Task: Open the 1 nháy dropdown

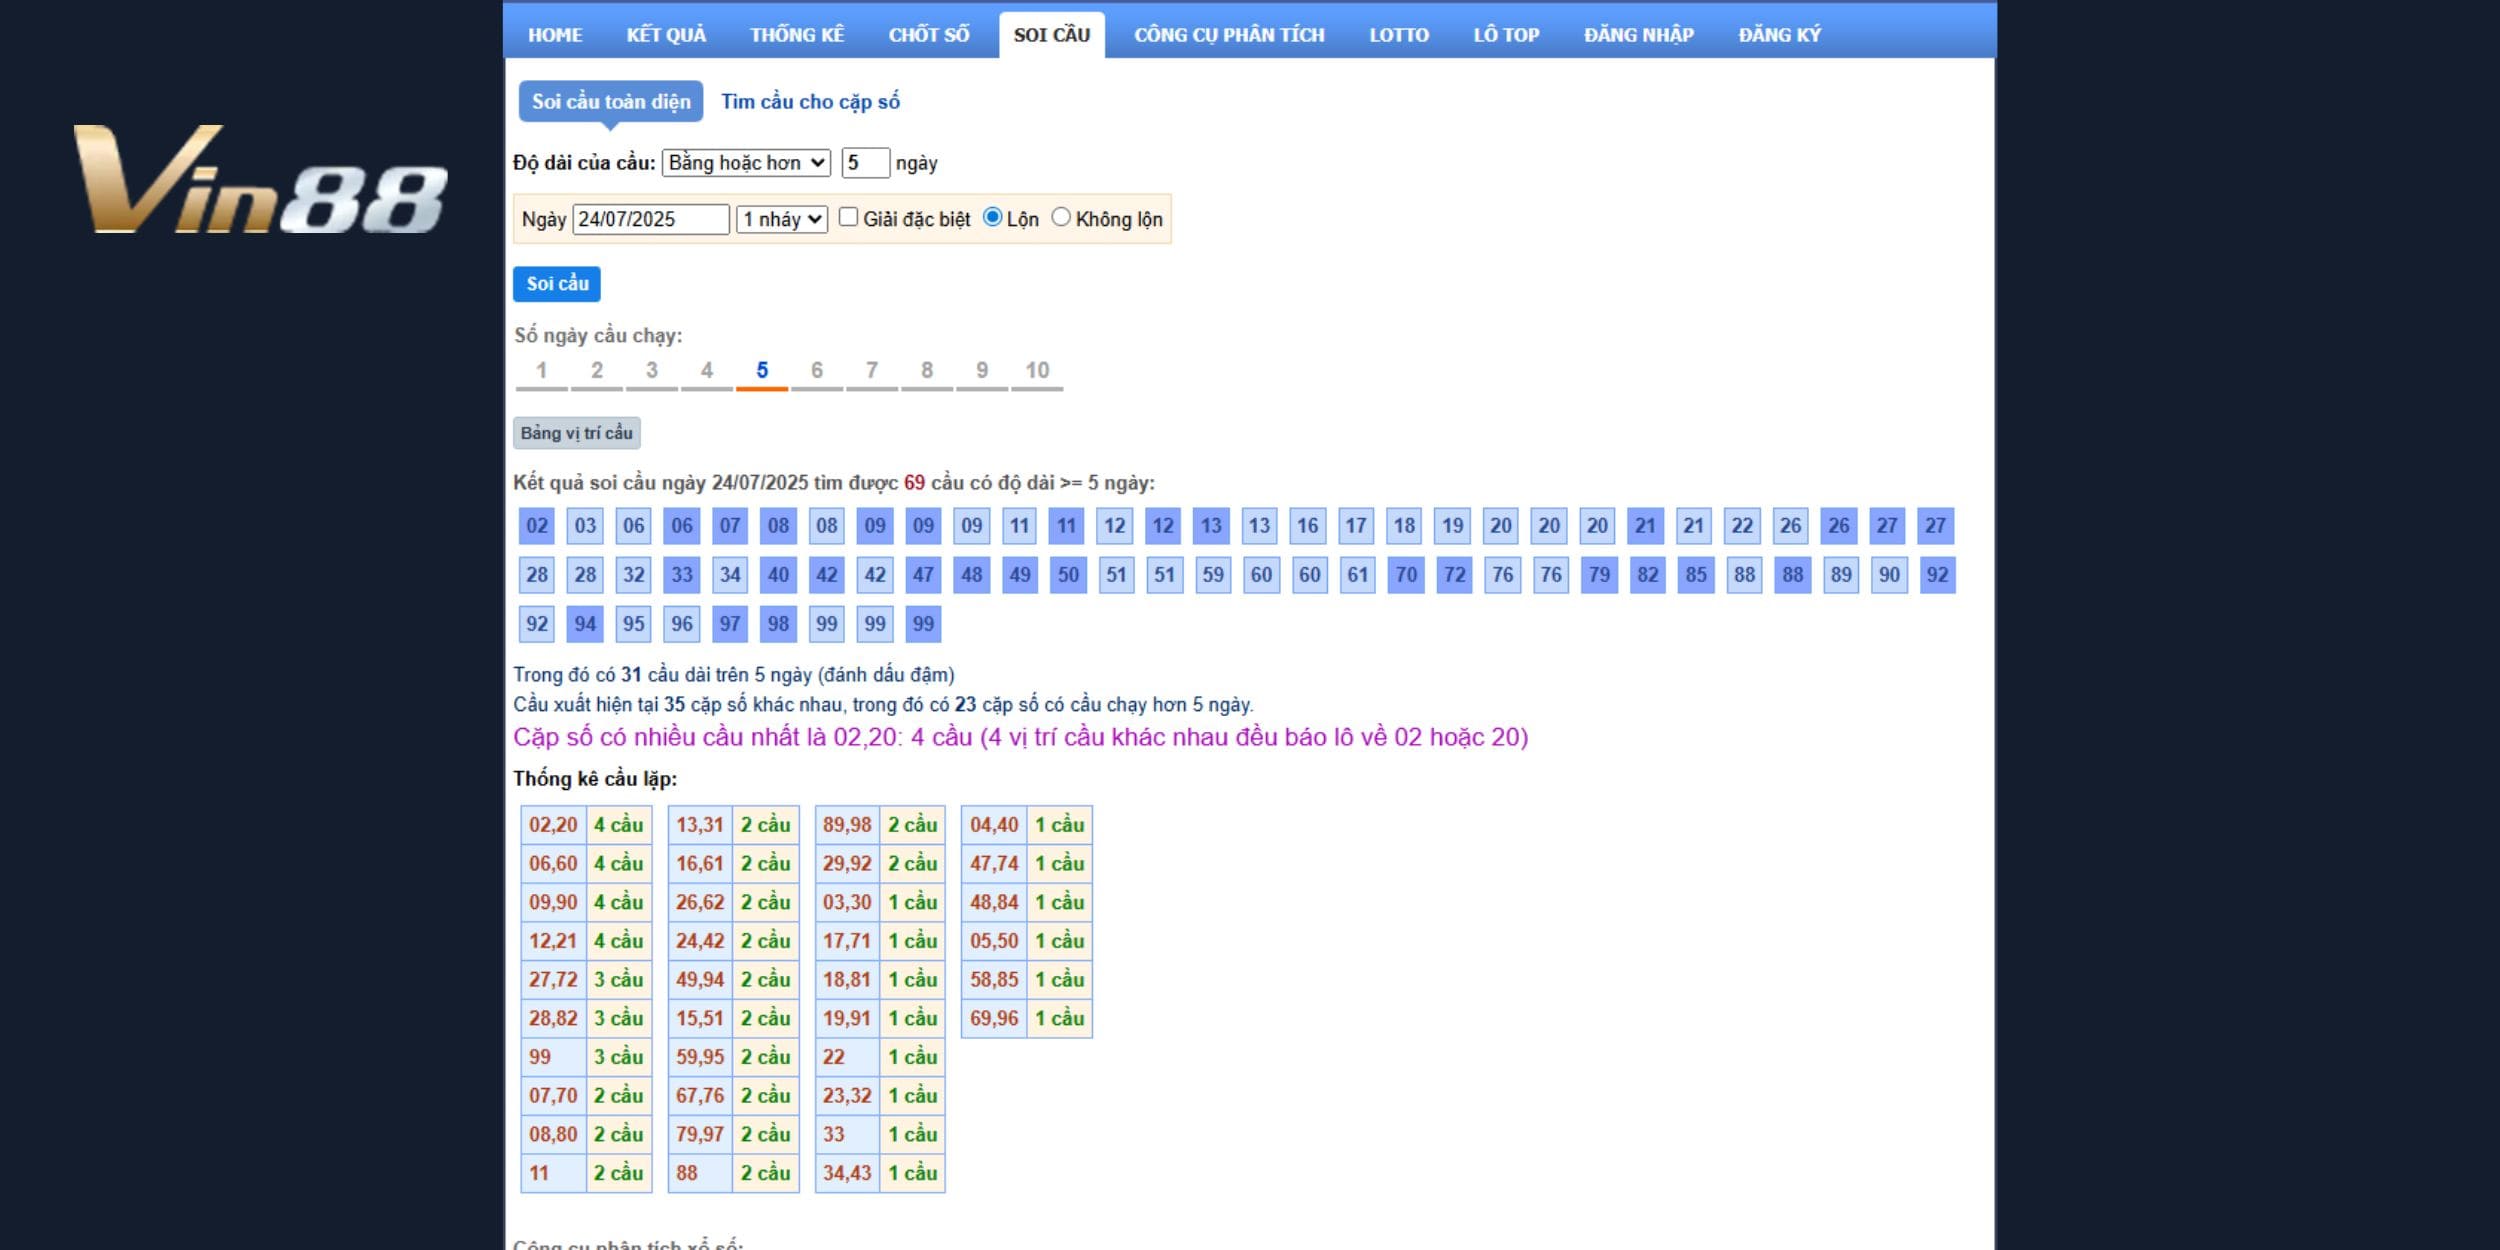Action: click(782, 219)
